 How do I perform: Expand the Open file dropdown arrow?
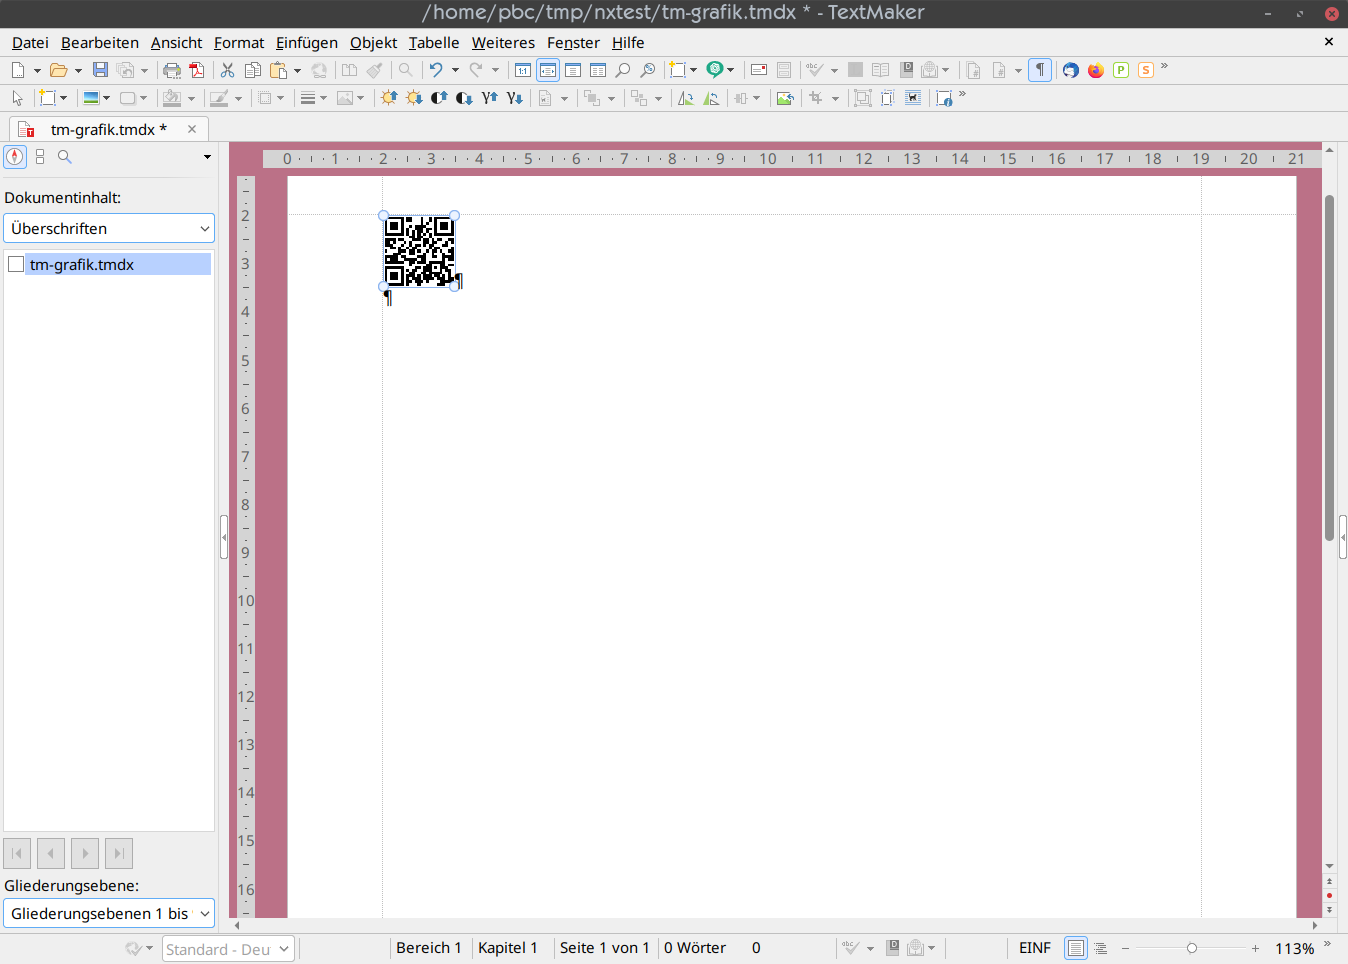click(x=78, y=71)
